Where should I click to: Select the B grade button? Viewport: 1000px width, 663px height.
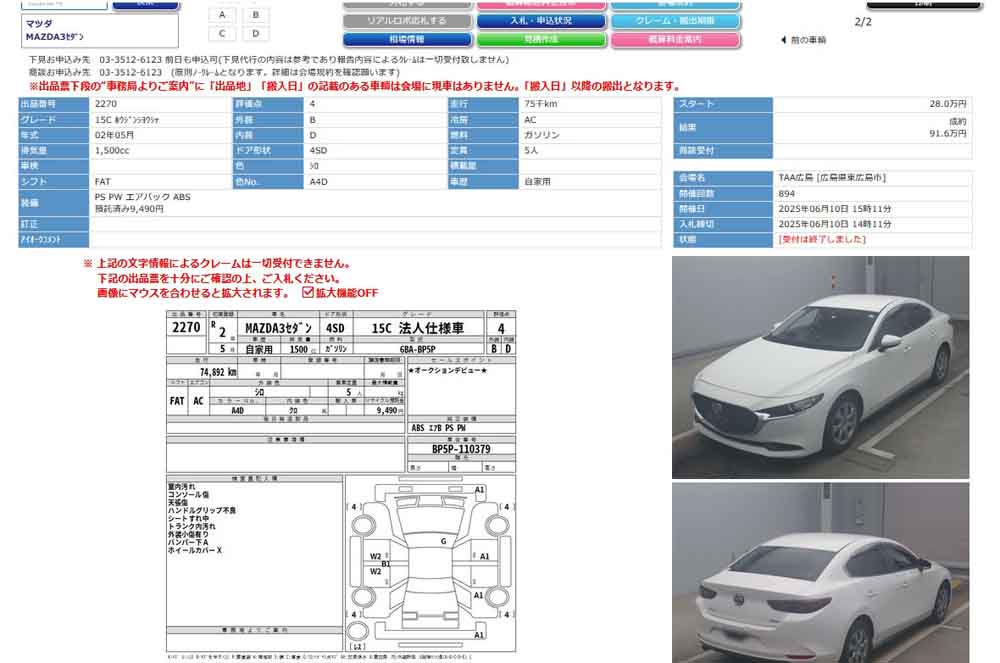coord(255,15)
